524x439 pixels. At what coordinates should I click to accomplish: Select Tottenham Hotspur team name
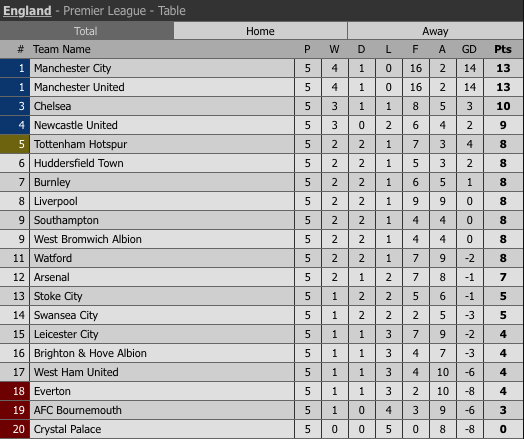point(81,144)
